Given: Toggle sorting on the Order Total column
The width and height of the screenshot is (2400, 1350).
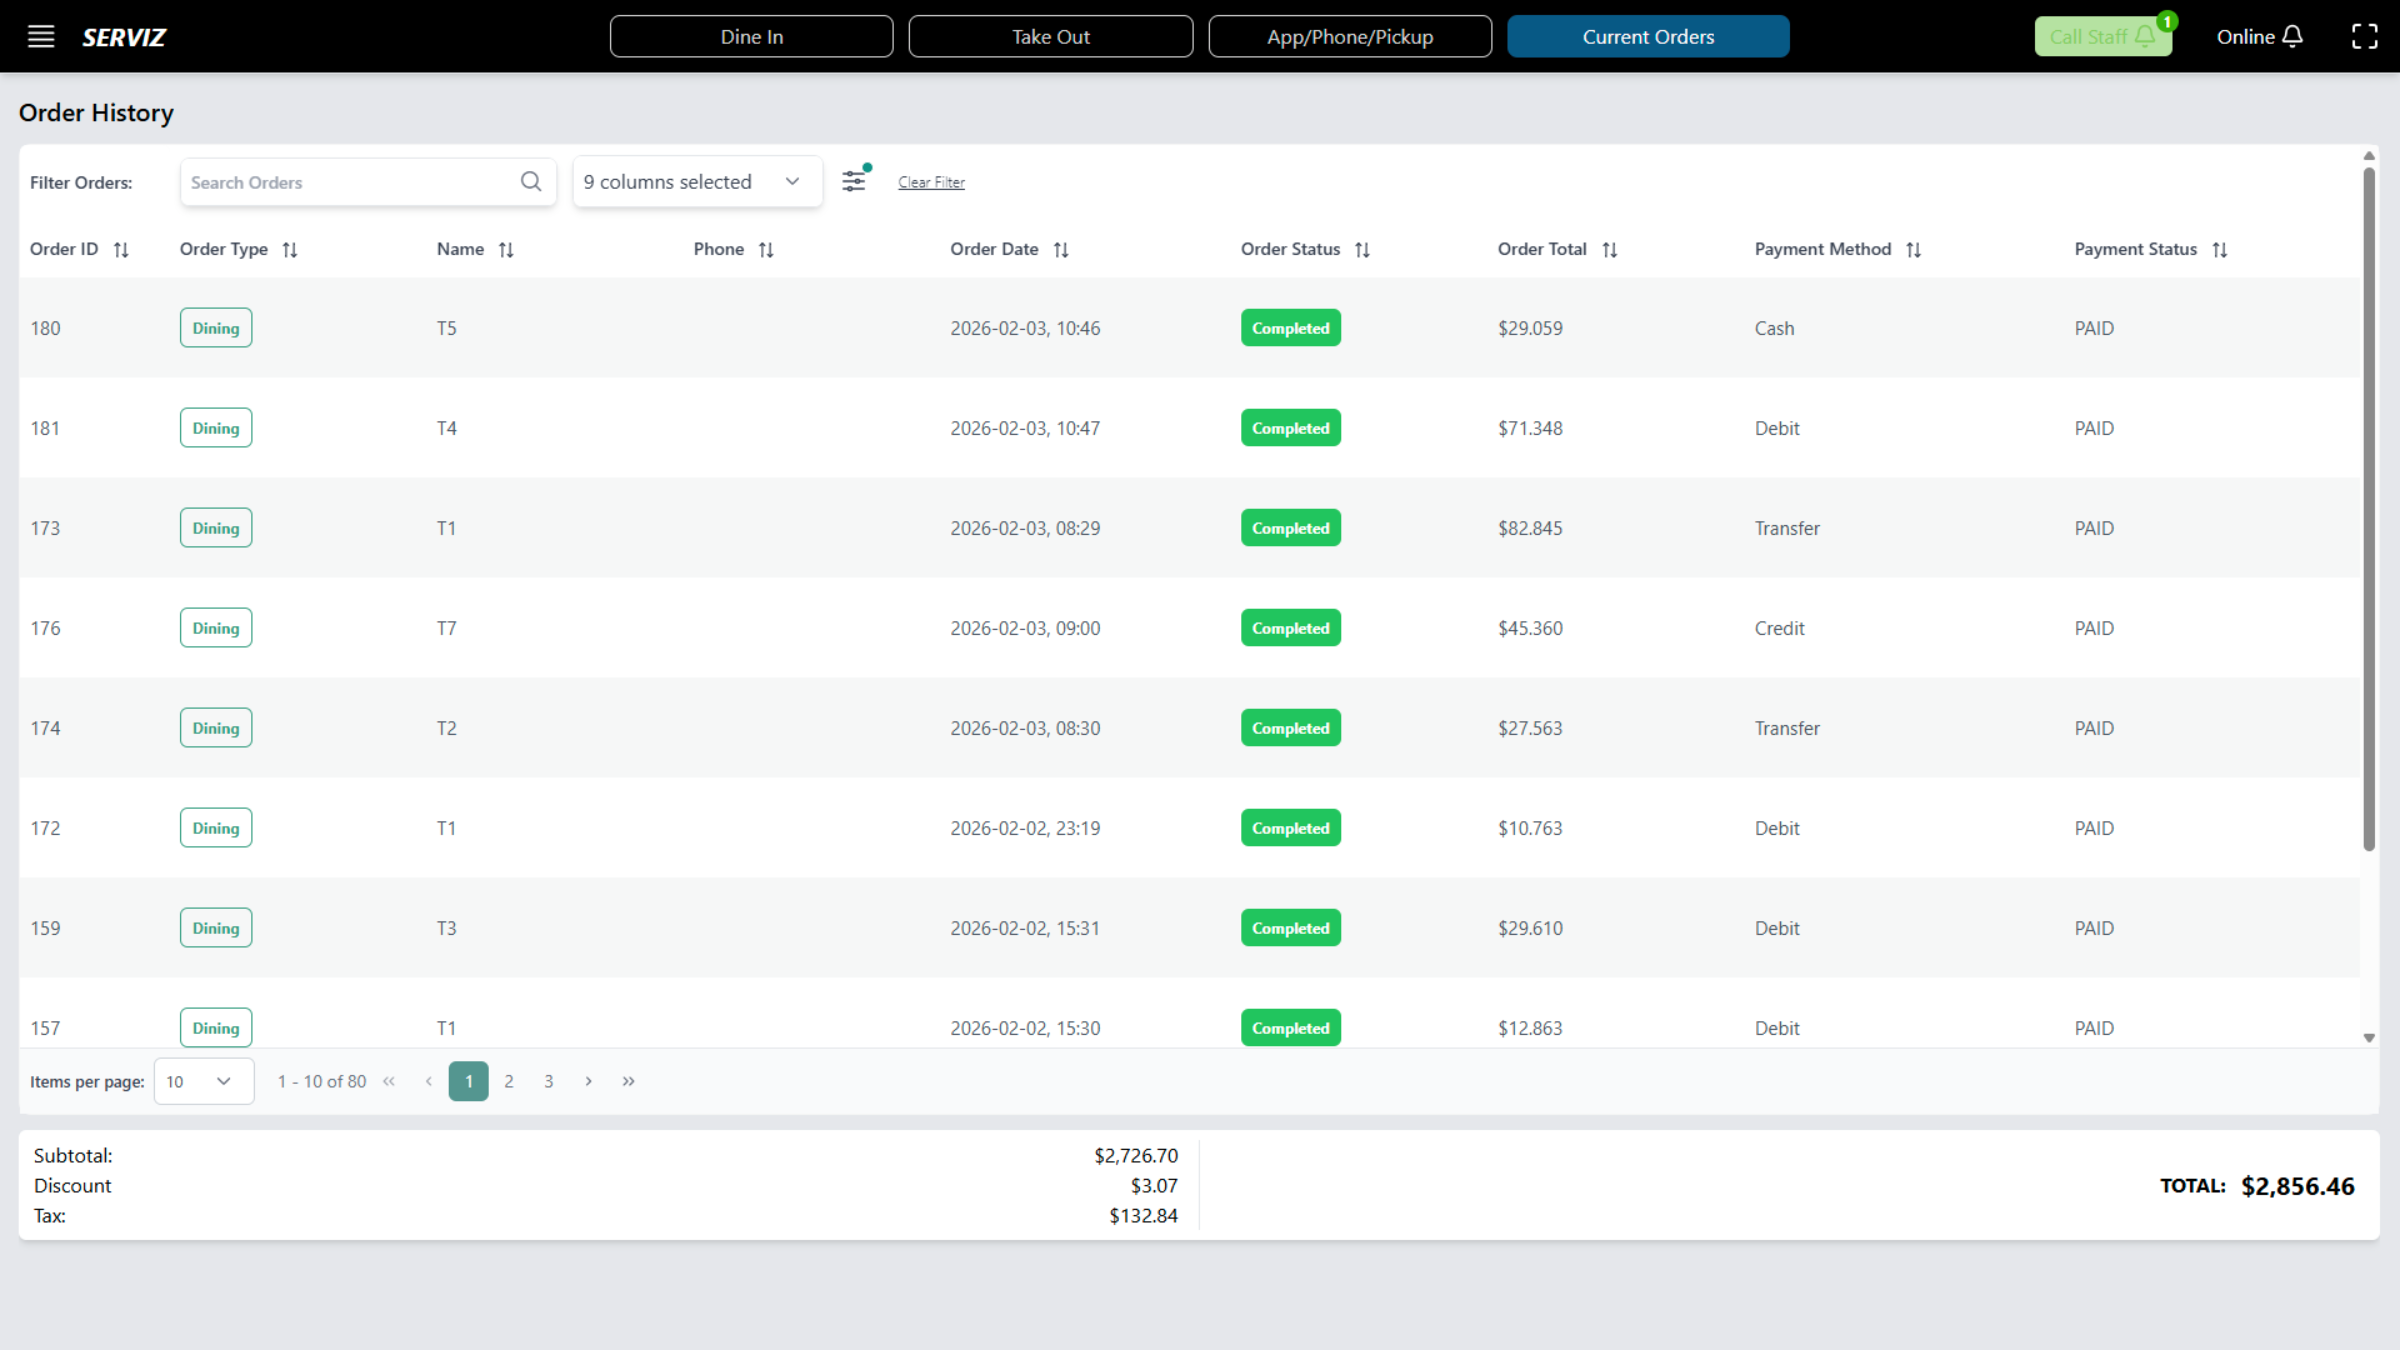Looking at the screenshot, I should [x=1611, y=249].
